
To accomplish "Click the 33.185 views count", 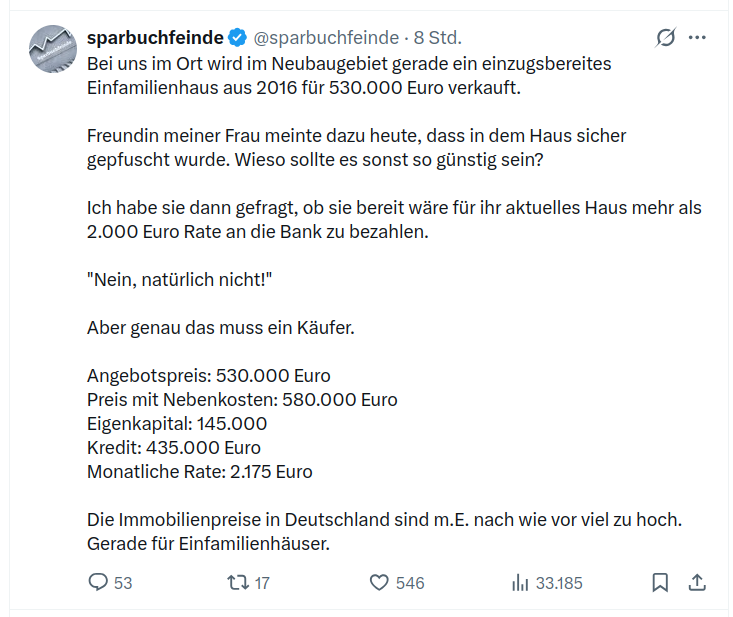I will pos(559,583).
